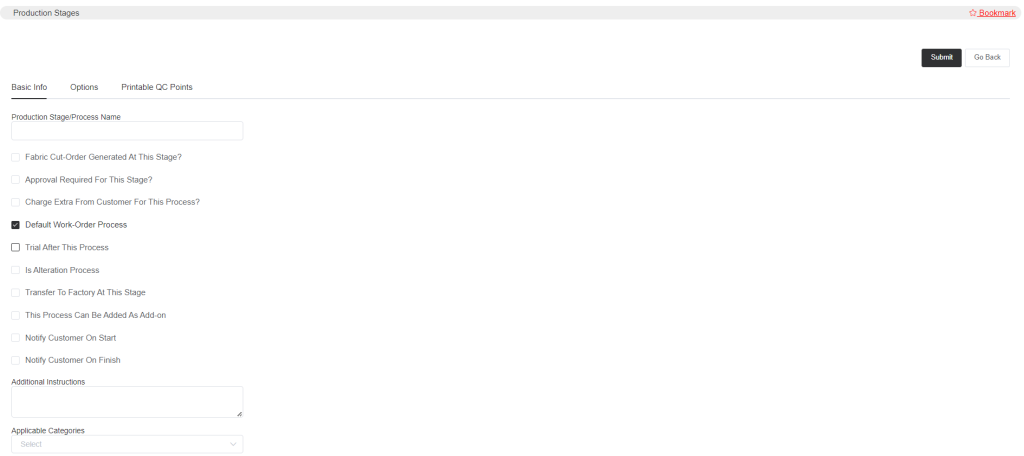Enable Notify Customer On Start
This screenshot has height=456, width=1024.
coord(16,338)
